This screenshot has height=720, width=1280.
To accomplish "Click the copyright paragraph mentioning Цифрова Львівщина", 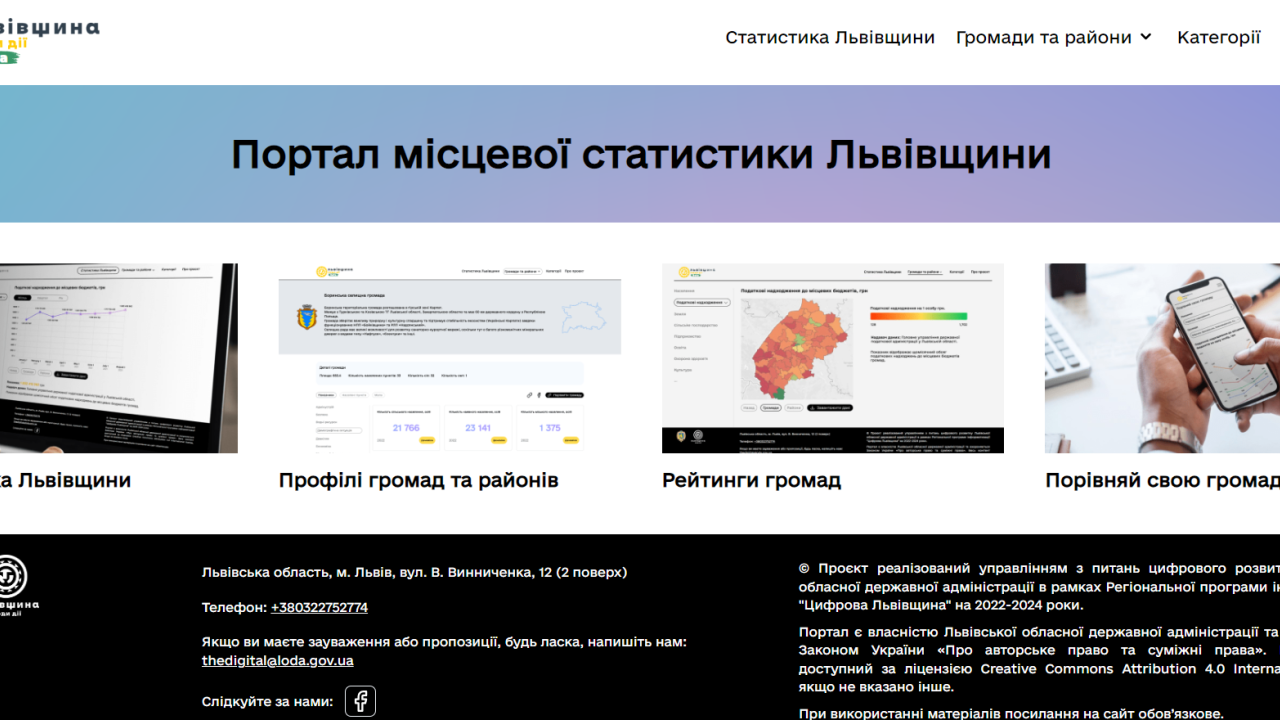I will pyautogui.click(x=1039, y=586).
